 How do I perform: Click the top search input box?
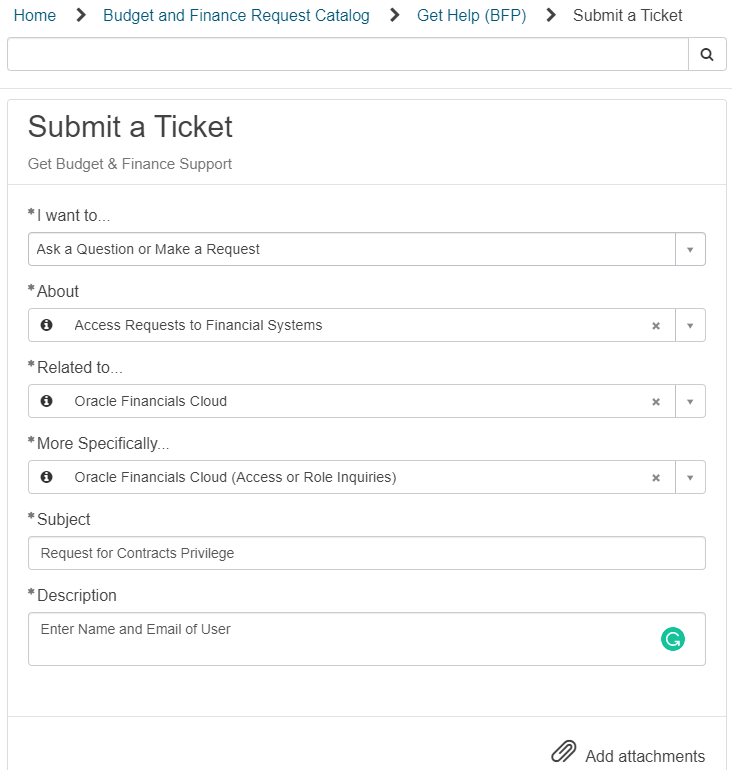(x=348, y=54)
